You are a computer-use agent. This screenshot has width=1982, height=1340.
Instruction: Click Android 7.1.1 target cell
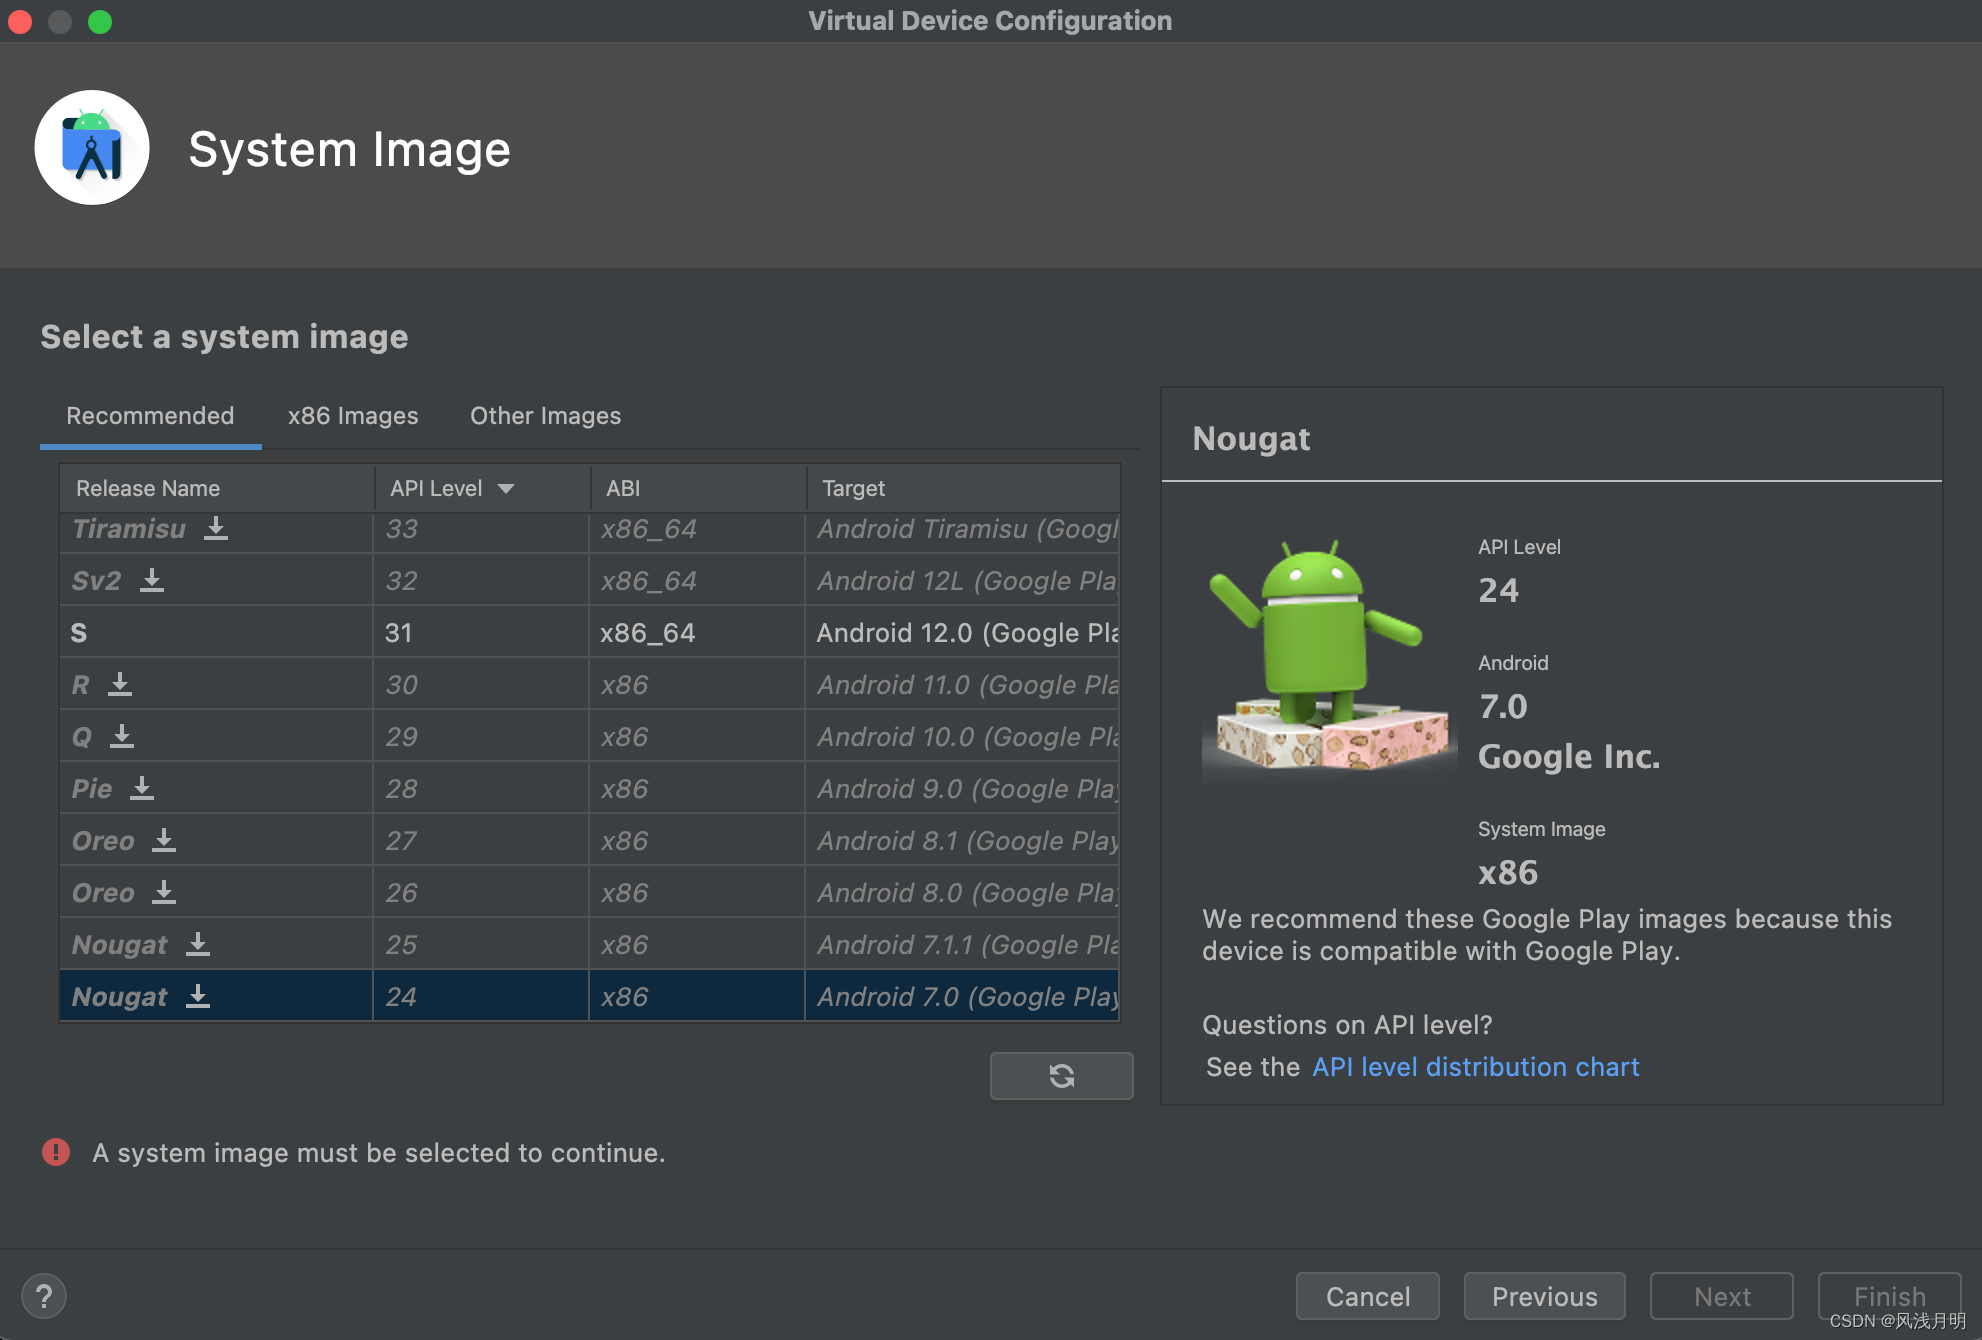(963, 944)
